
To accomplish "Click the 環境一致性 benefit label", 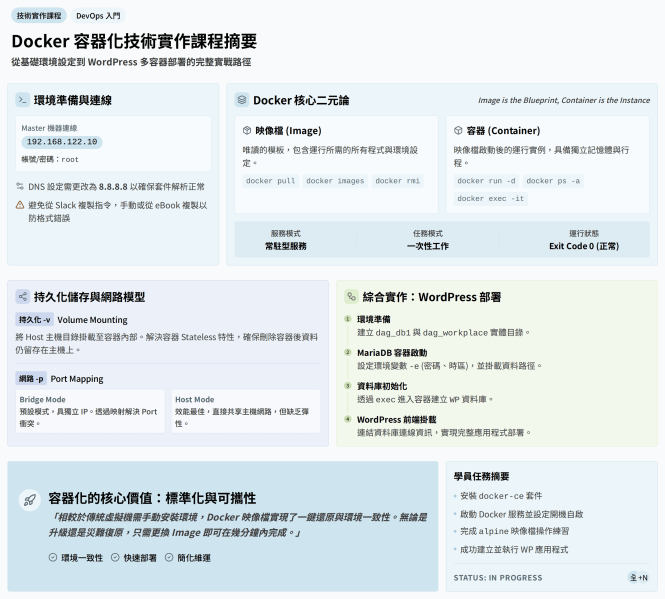I will tap(82, 558).
